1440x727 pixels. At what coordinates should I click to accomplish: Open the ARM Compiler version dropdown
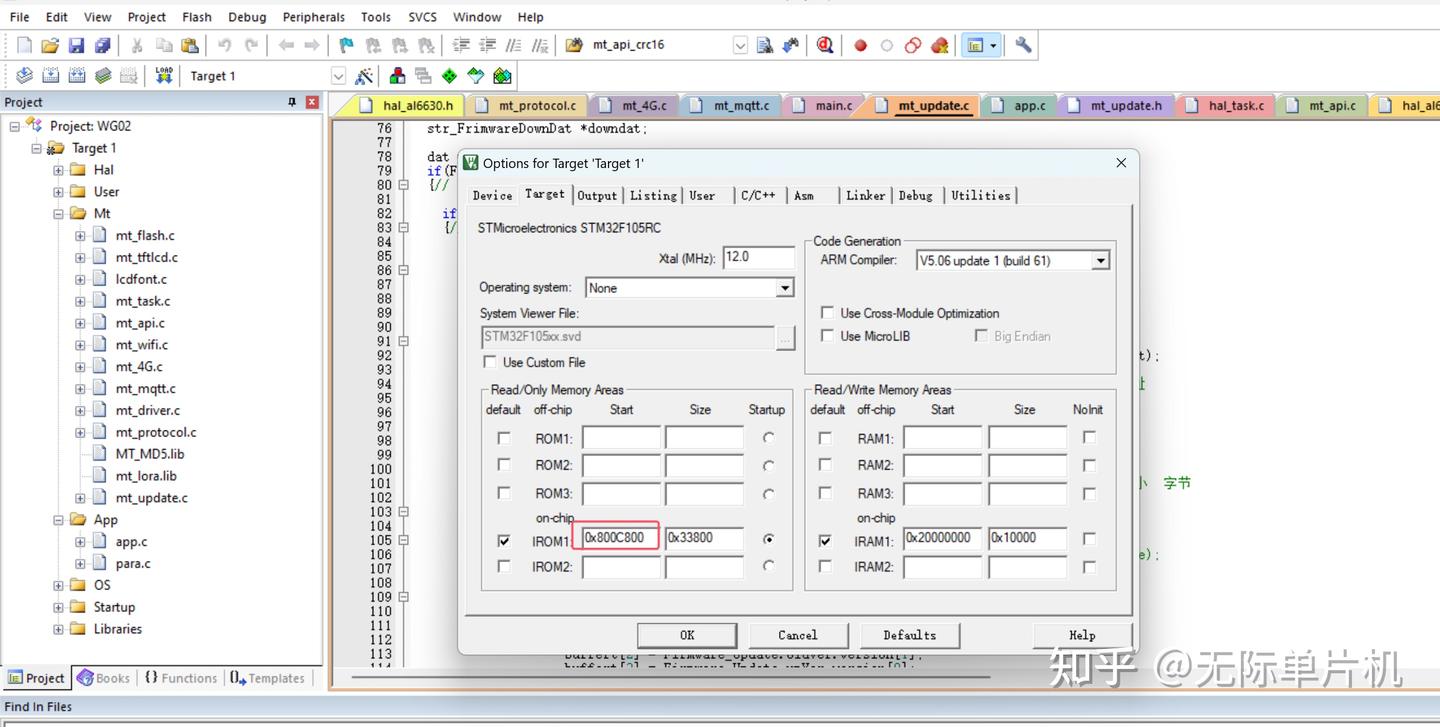(x=1099, y=259)
